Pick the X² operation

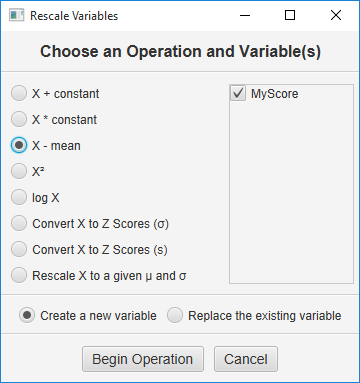coord(19,171)
